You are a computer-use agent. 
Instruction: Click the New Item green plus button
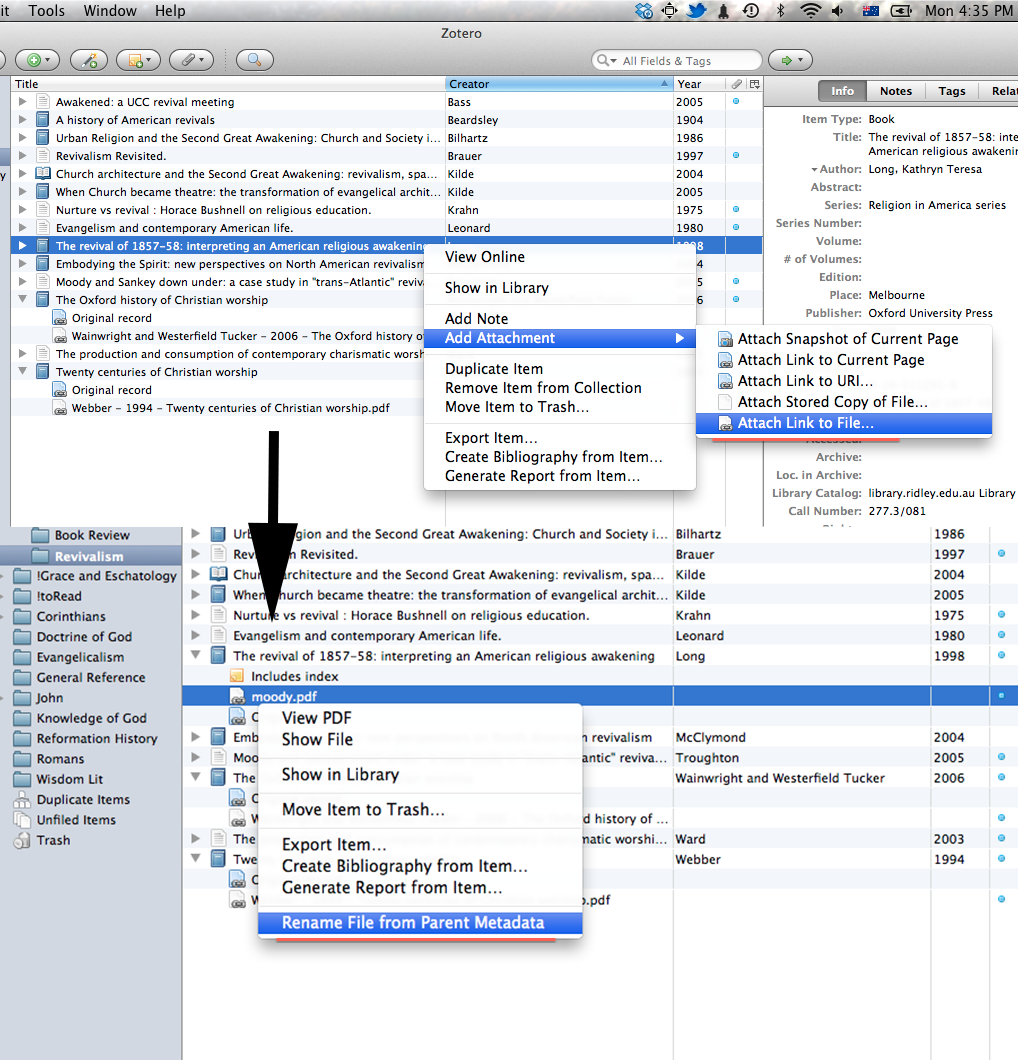(x=38, y=61)
